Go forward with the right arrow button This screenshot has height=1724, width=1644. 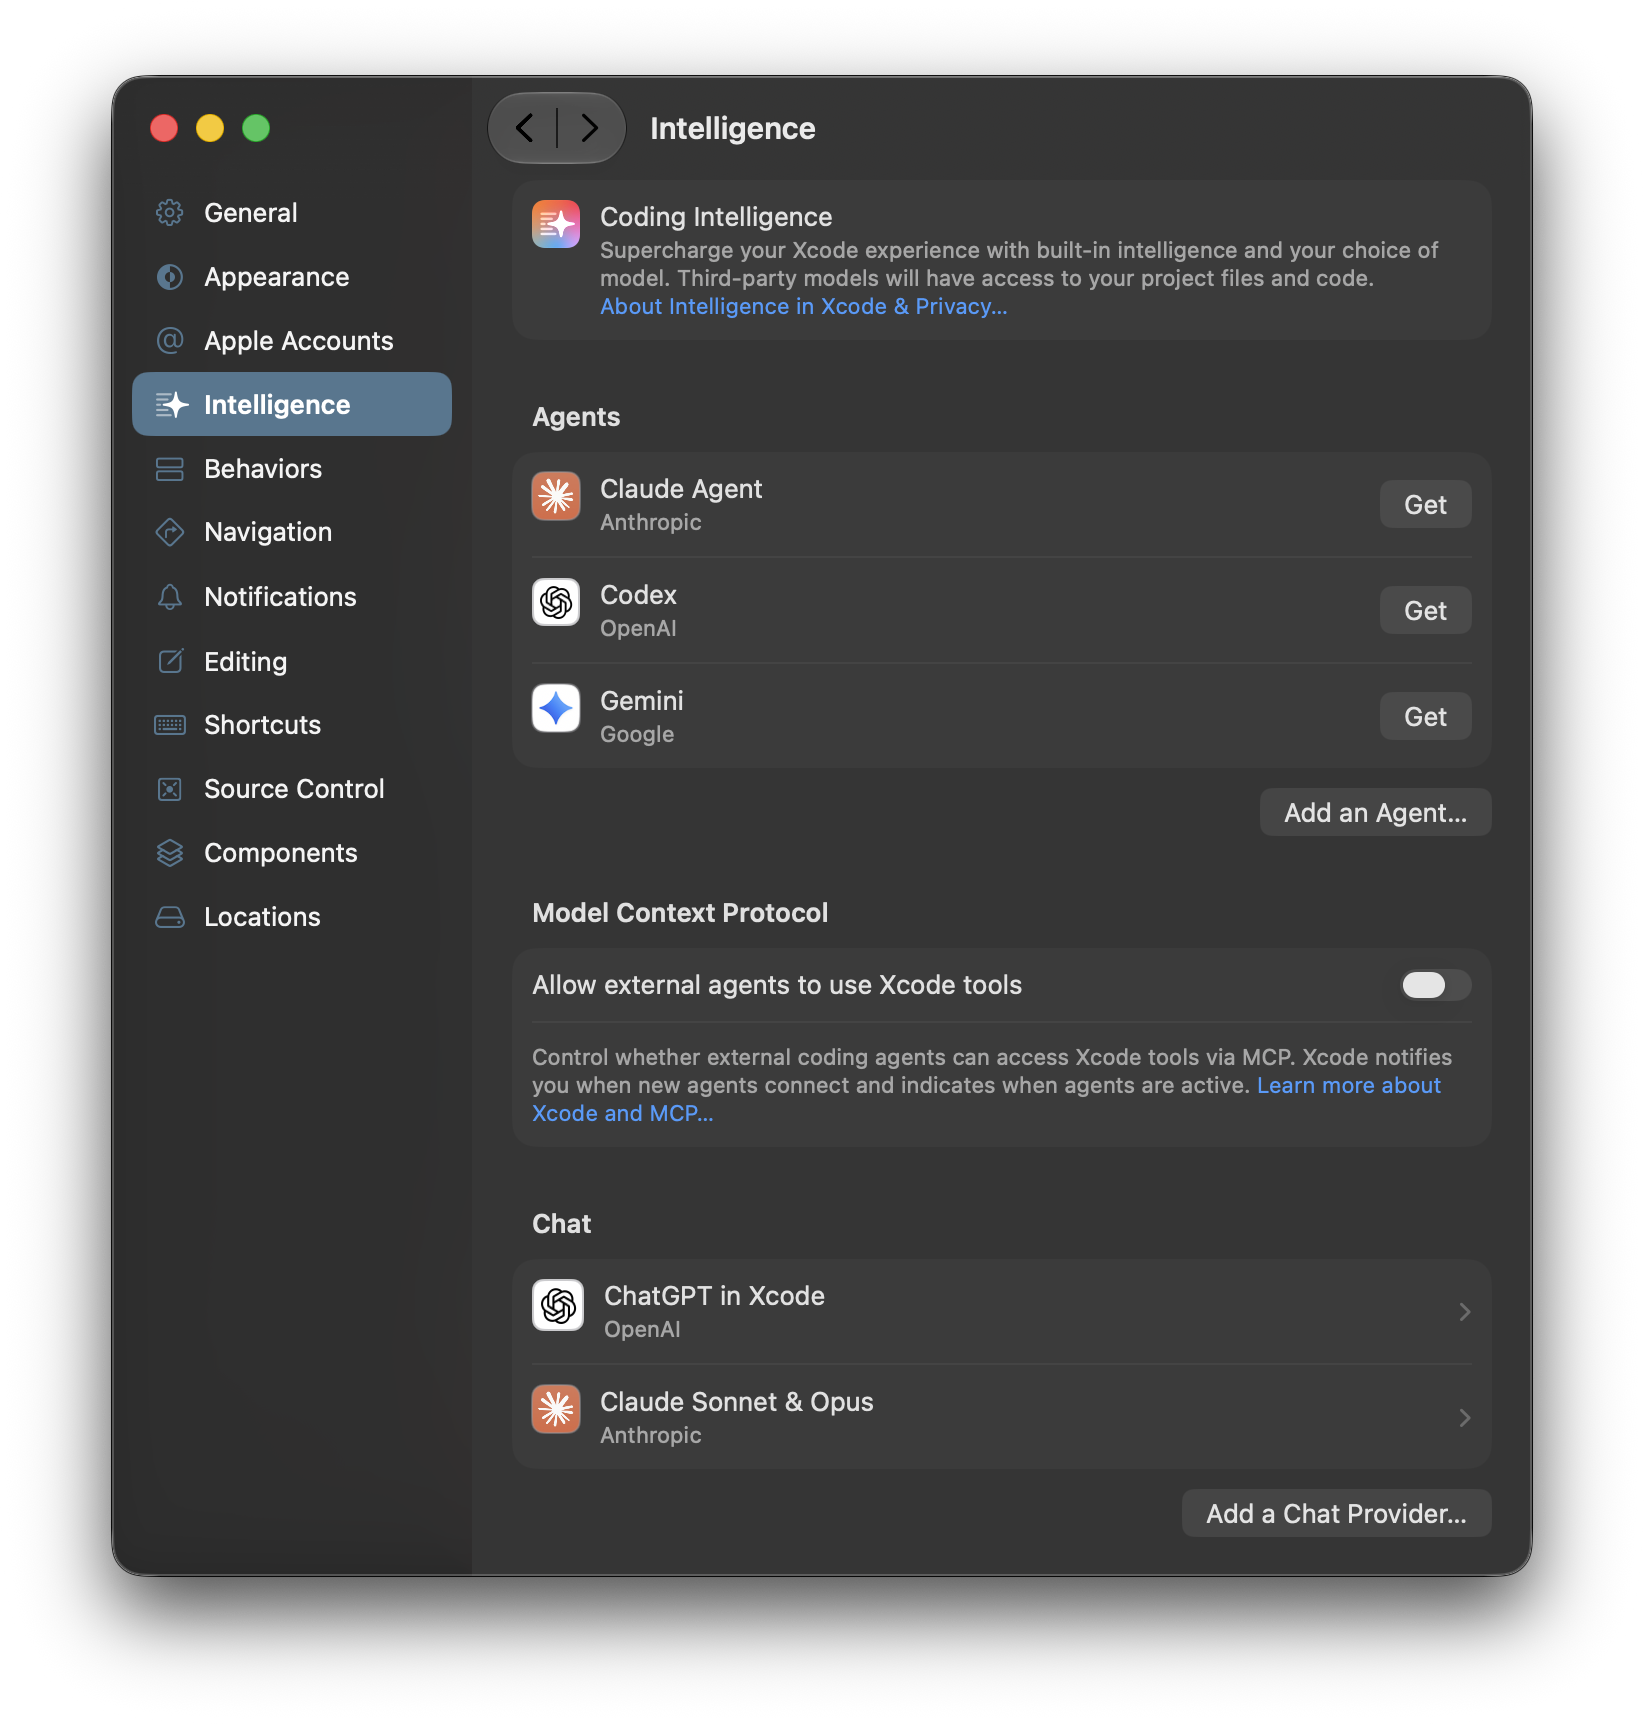[590, 128]
